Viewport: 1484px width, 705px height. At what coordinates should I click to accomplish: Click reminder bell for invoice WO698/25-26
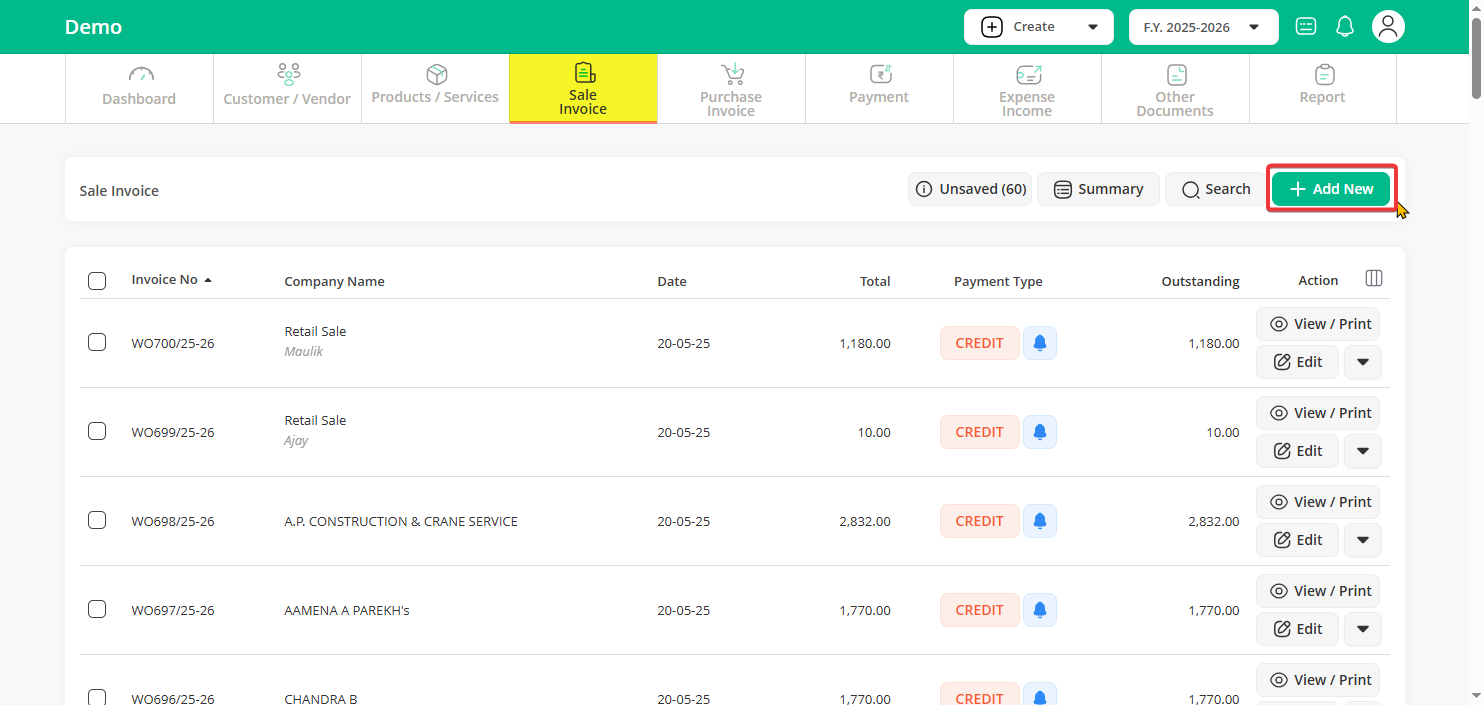click(1040, 521)
